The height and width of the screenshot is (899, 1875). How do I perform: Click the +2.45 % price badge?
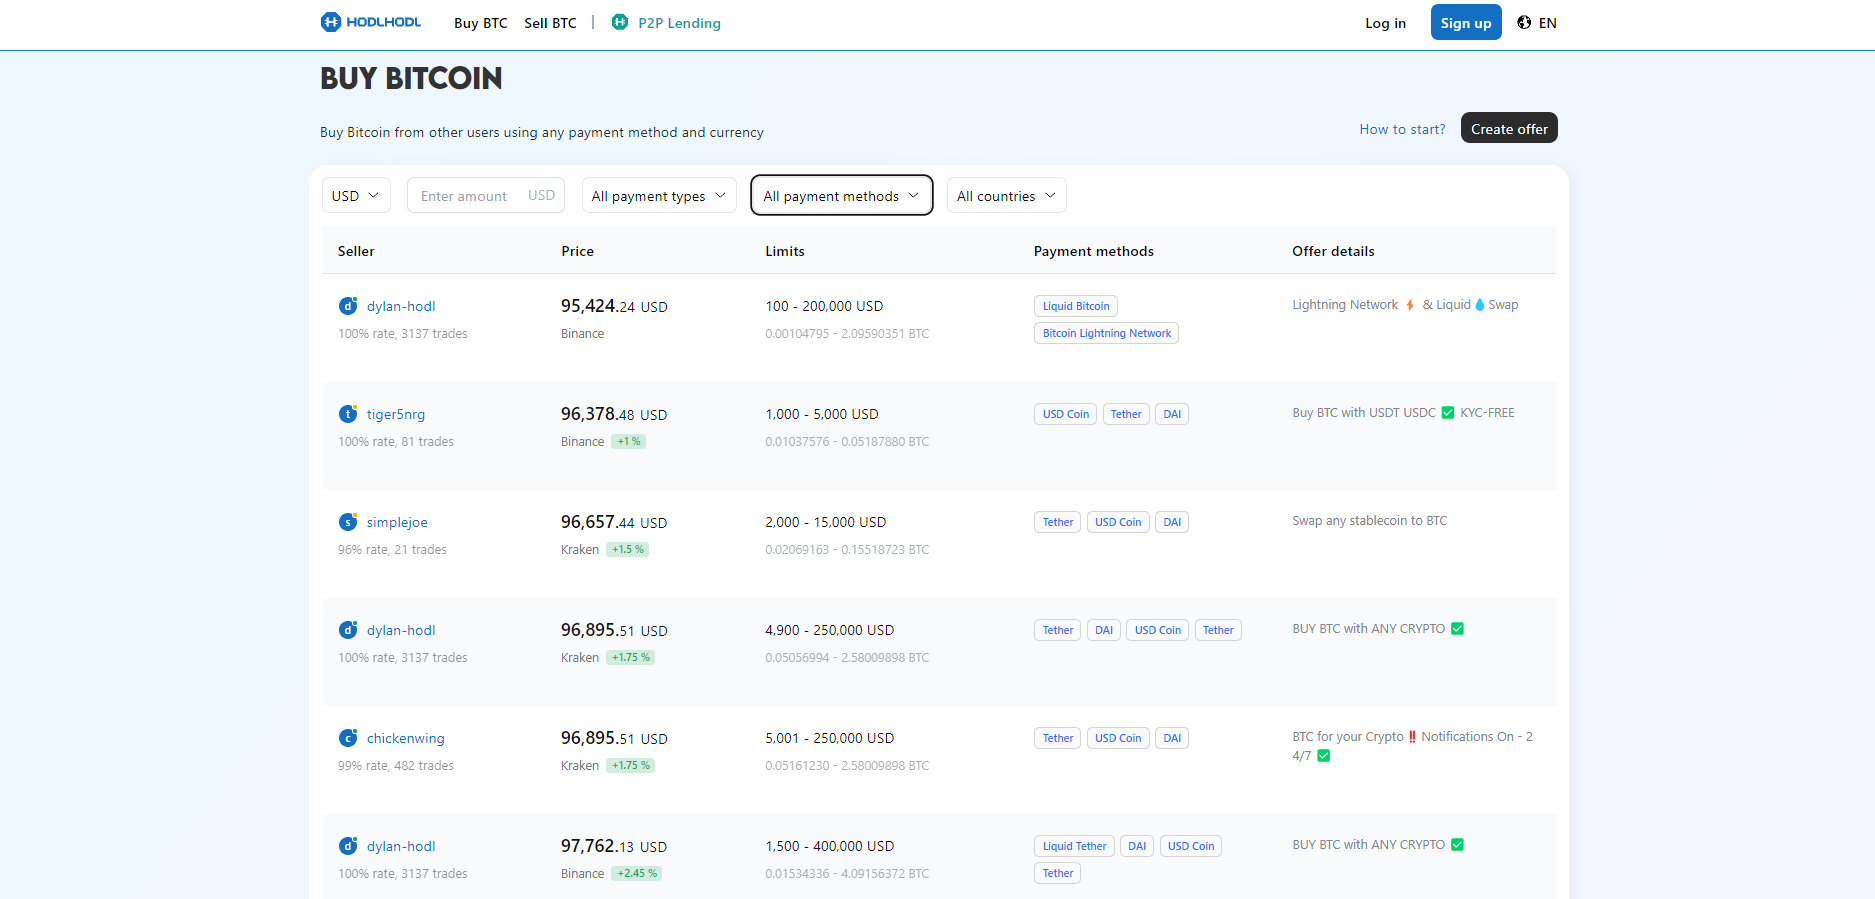(x=637, y=873)
